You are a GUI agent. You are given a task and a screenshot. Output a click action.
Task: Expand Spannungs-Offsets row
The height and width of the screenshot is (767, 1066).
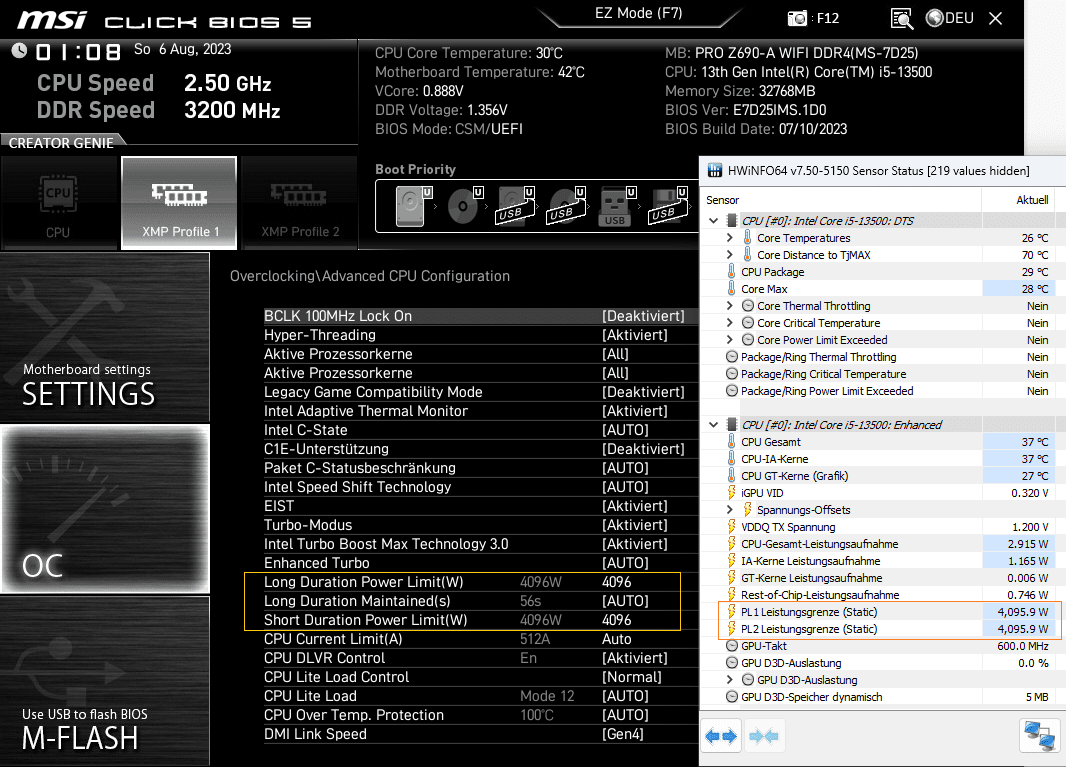point(729,509)
